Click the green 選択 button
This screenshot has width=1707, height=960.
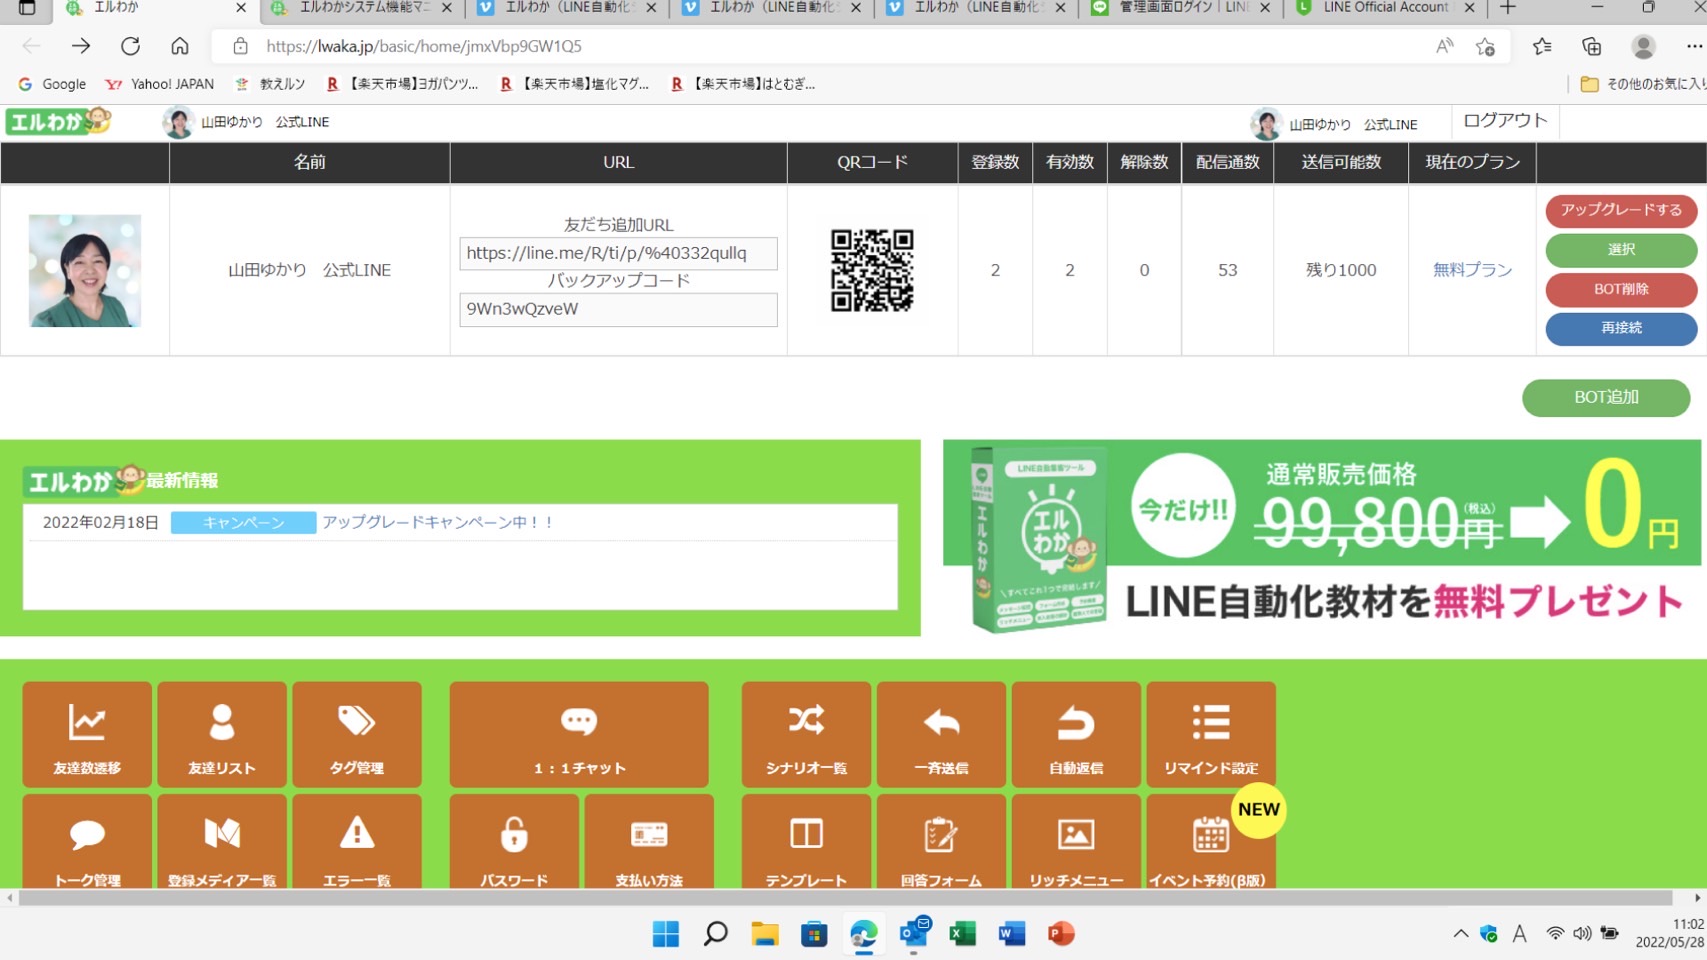[x=1621, y=249]
